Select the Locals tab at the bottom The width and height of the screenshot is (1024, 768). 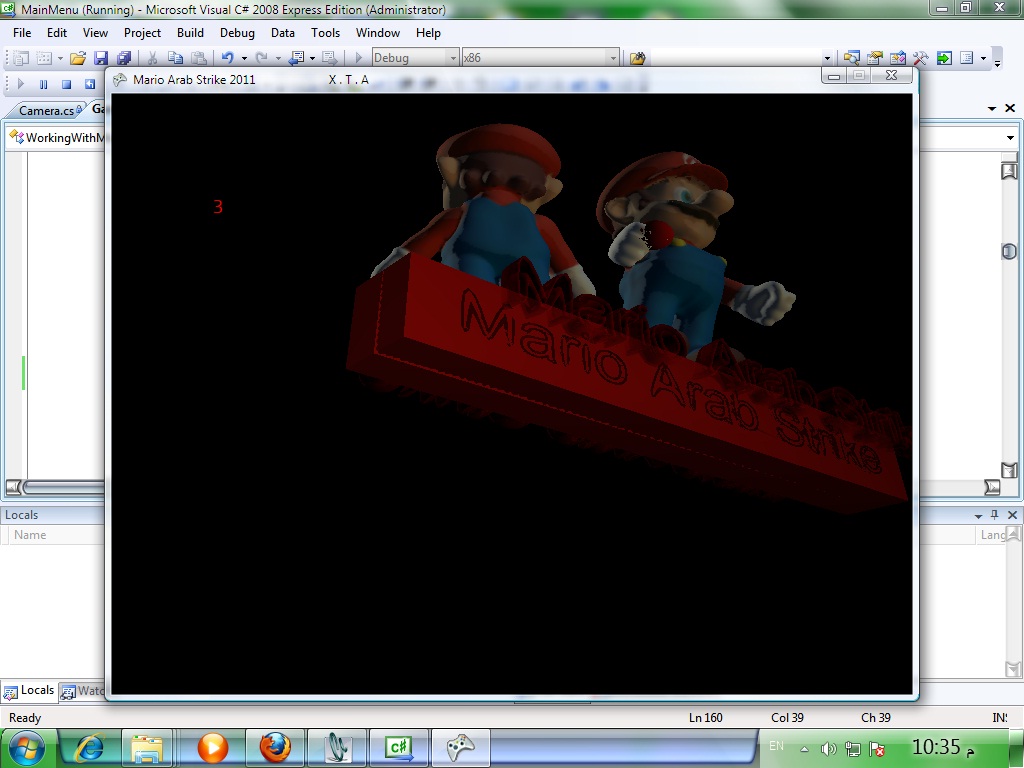click(x=29, y=691)
